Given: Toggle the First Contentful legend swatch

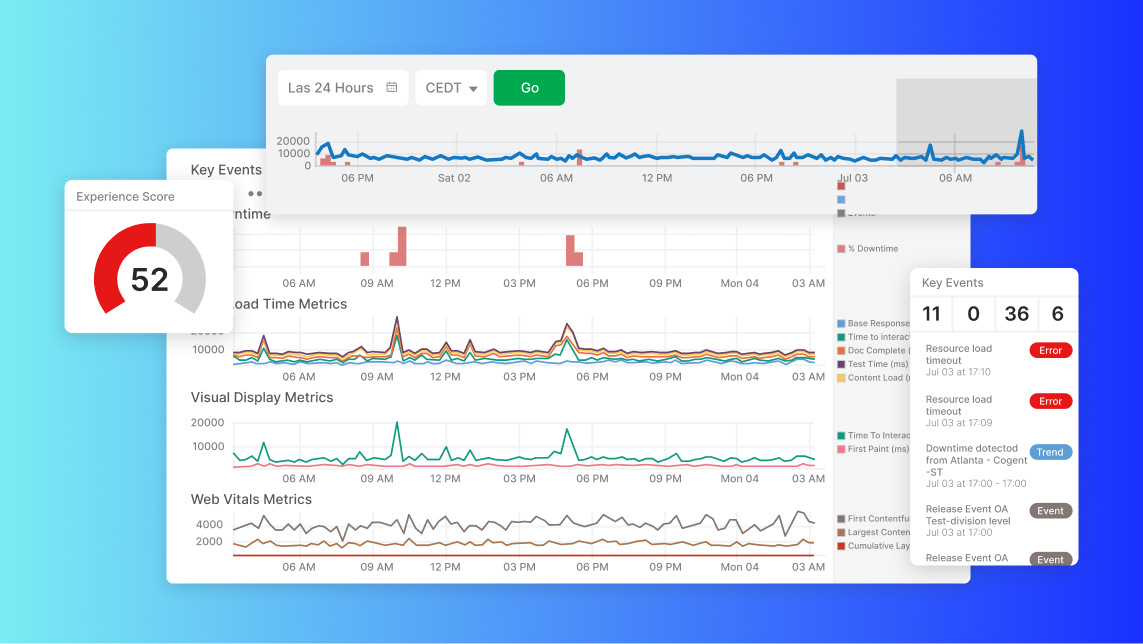Looking at the screenshot, I should point(841,519).
